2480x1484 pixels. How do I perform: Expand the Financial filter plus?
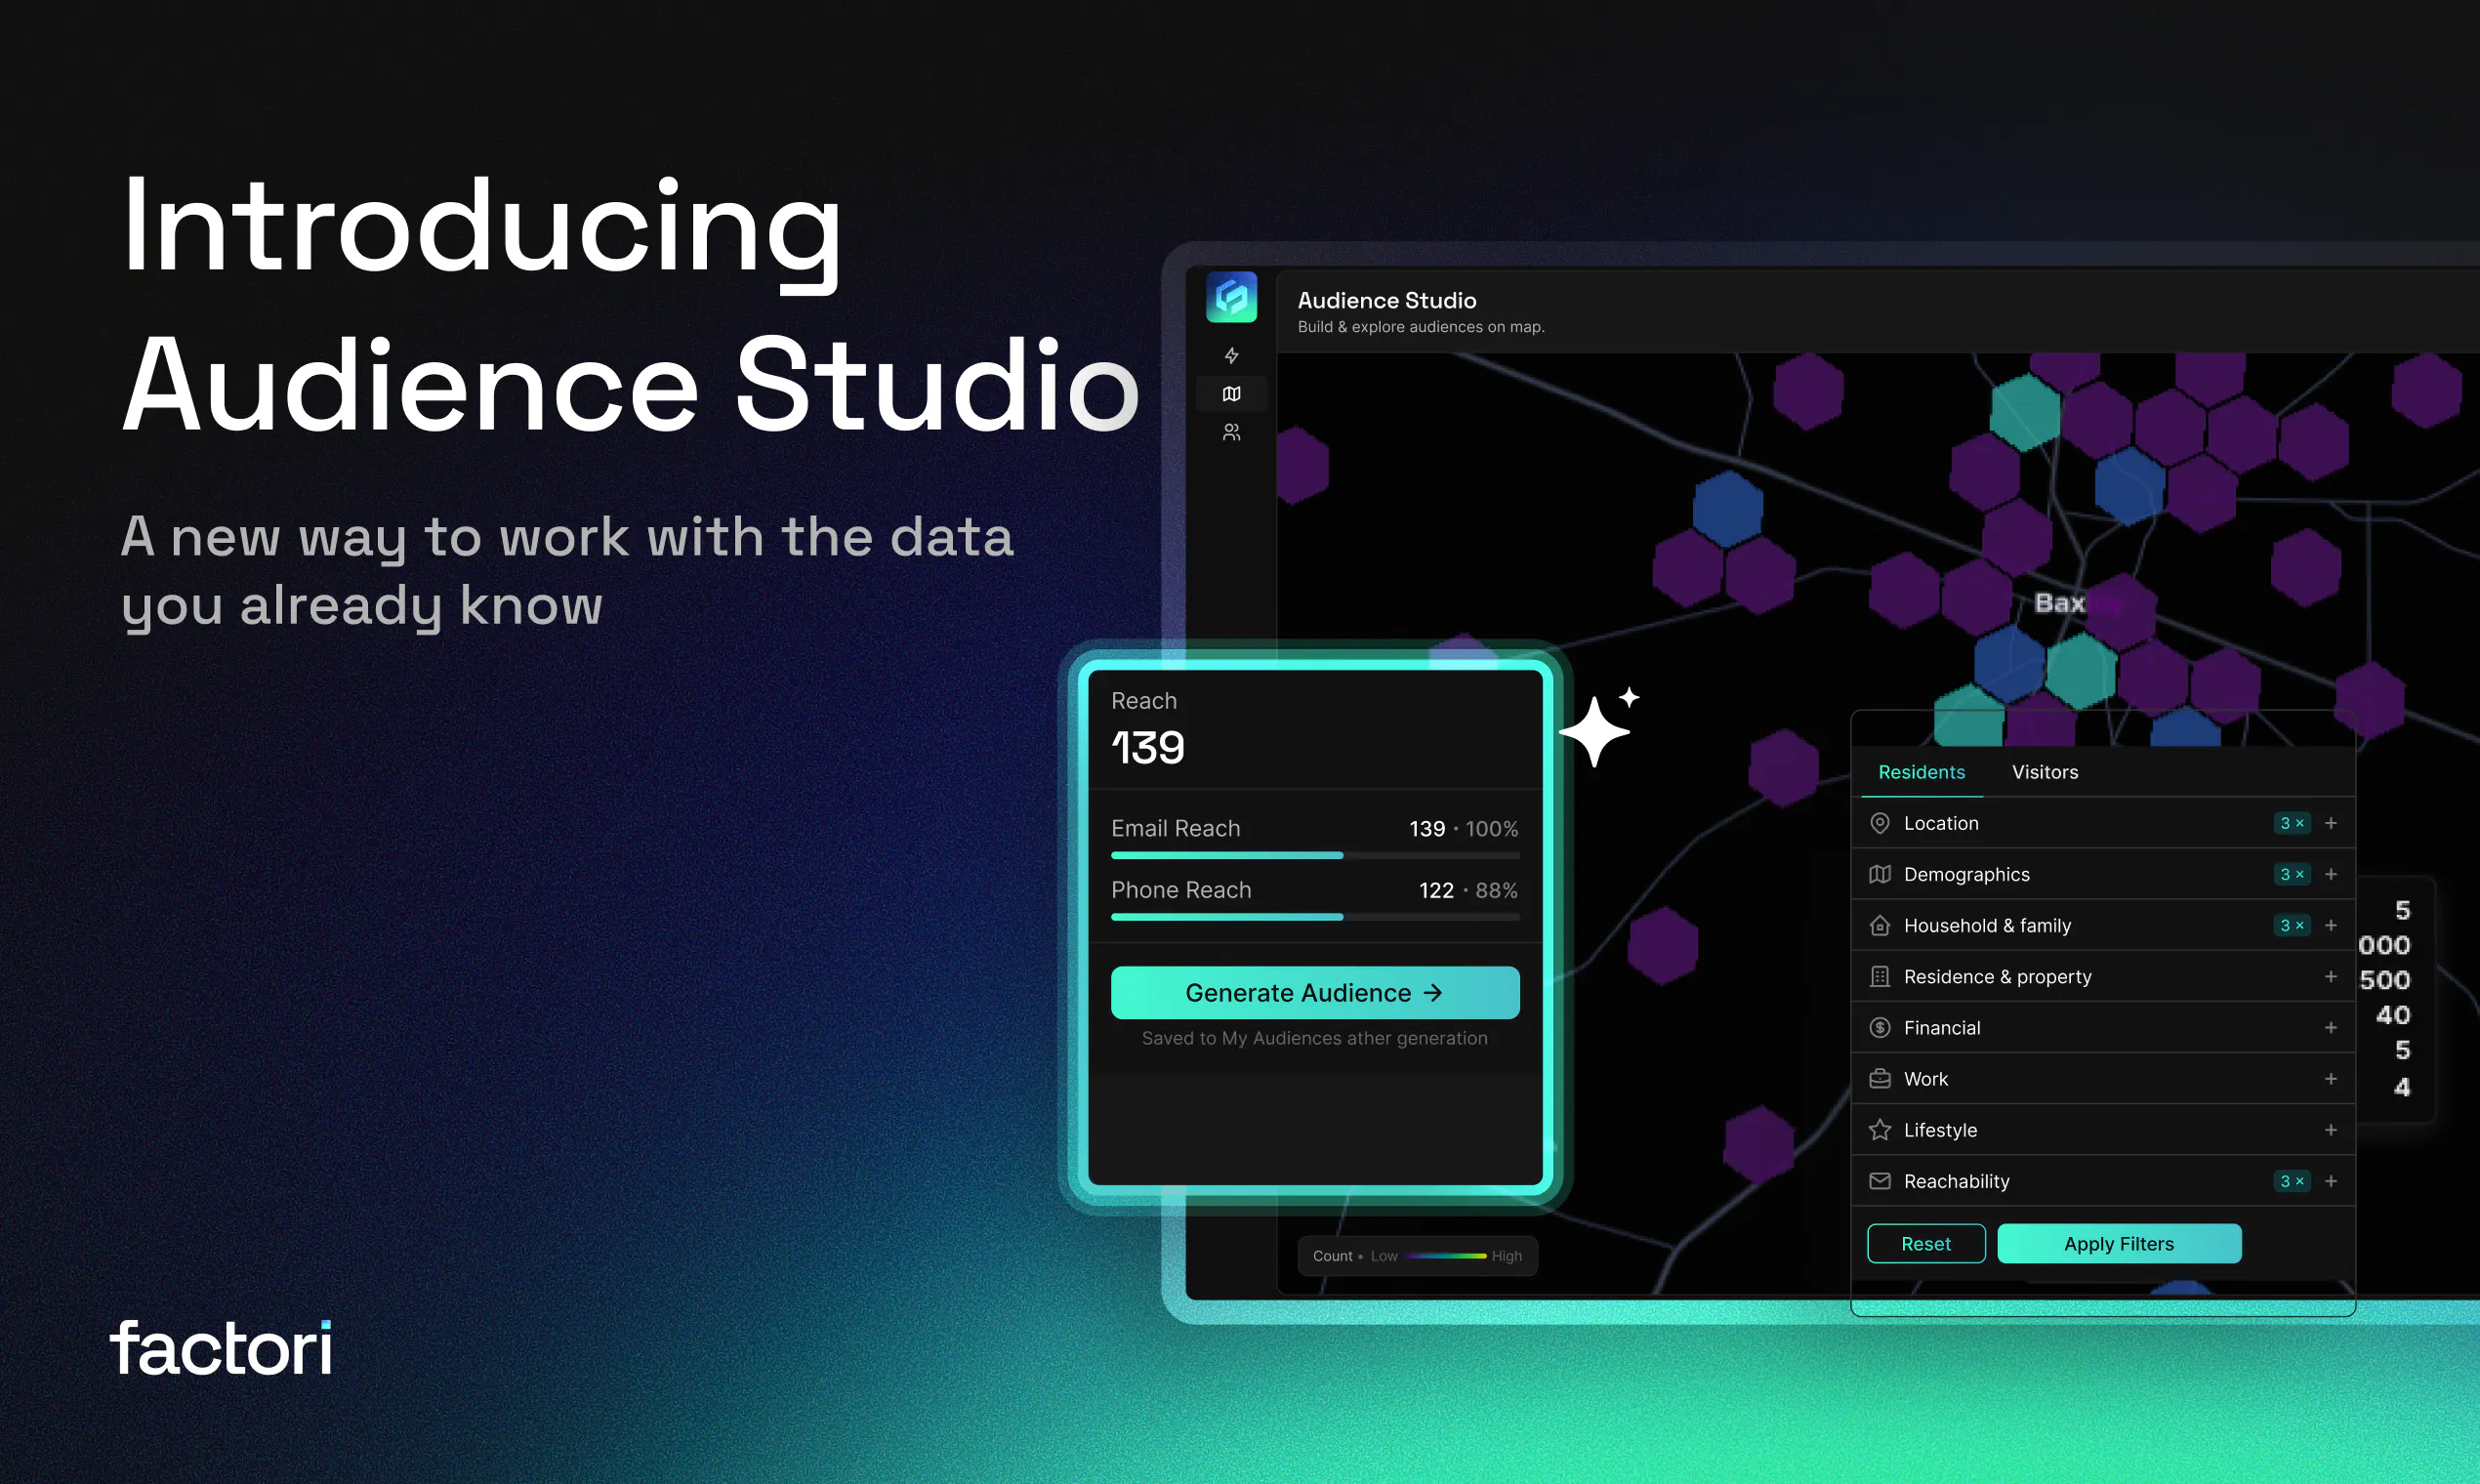tap(2330, 1027)
